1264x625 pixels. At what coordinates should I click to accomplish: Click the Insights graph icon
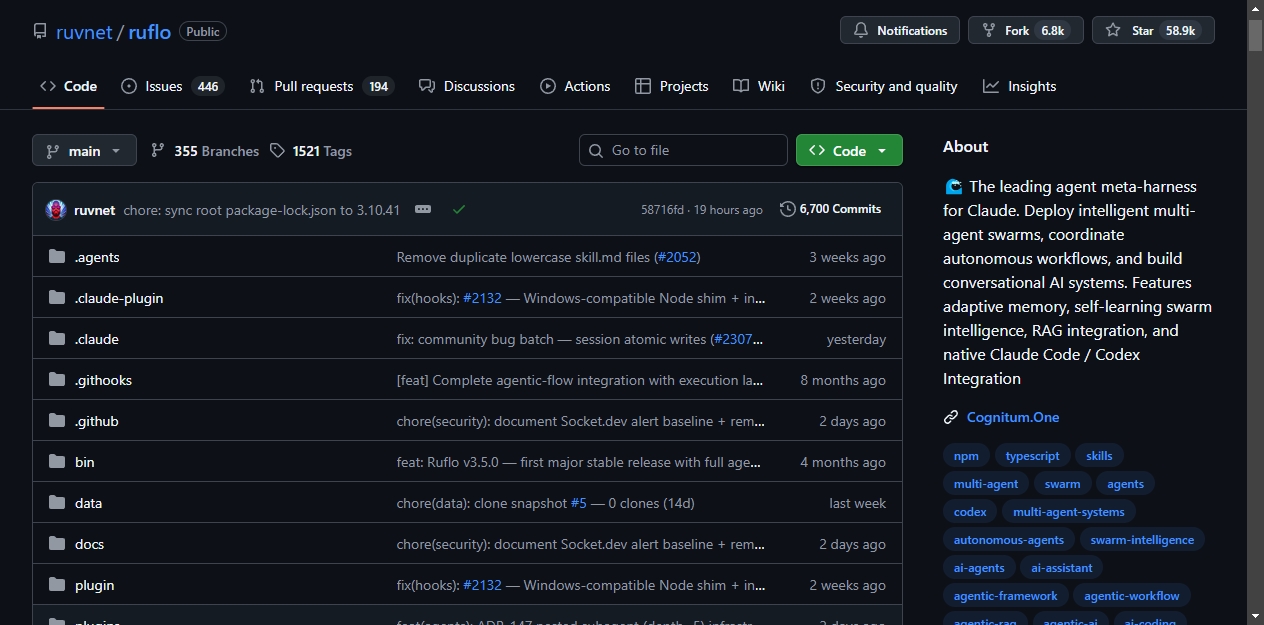[991, 86]
